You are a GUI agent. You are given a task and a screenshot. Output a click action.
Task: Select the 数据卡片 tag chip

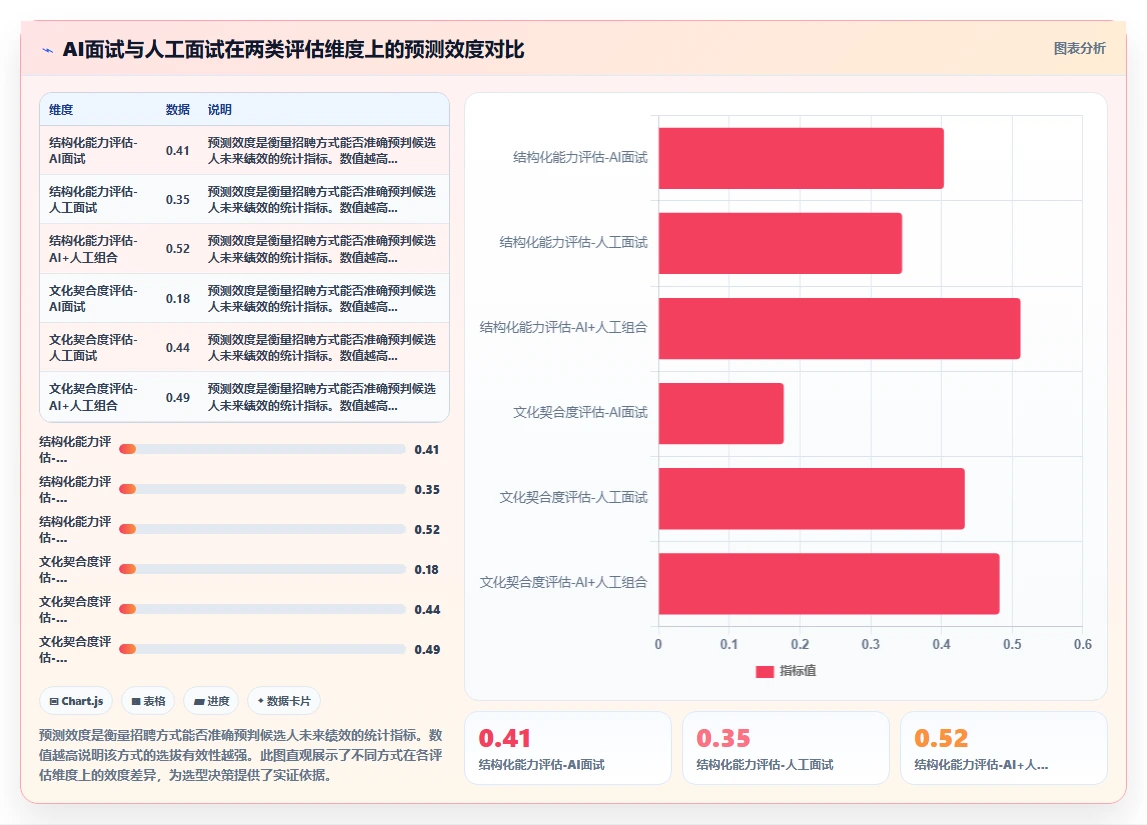click(284, 701)
